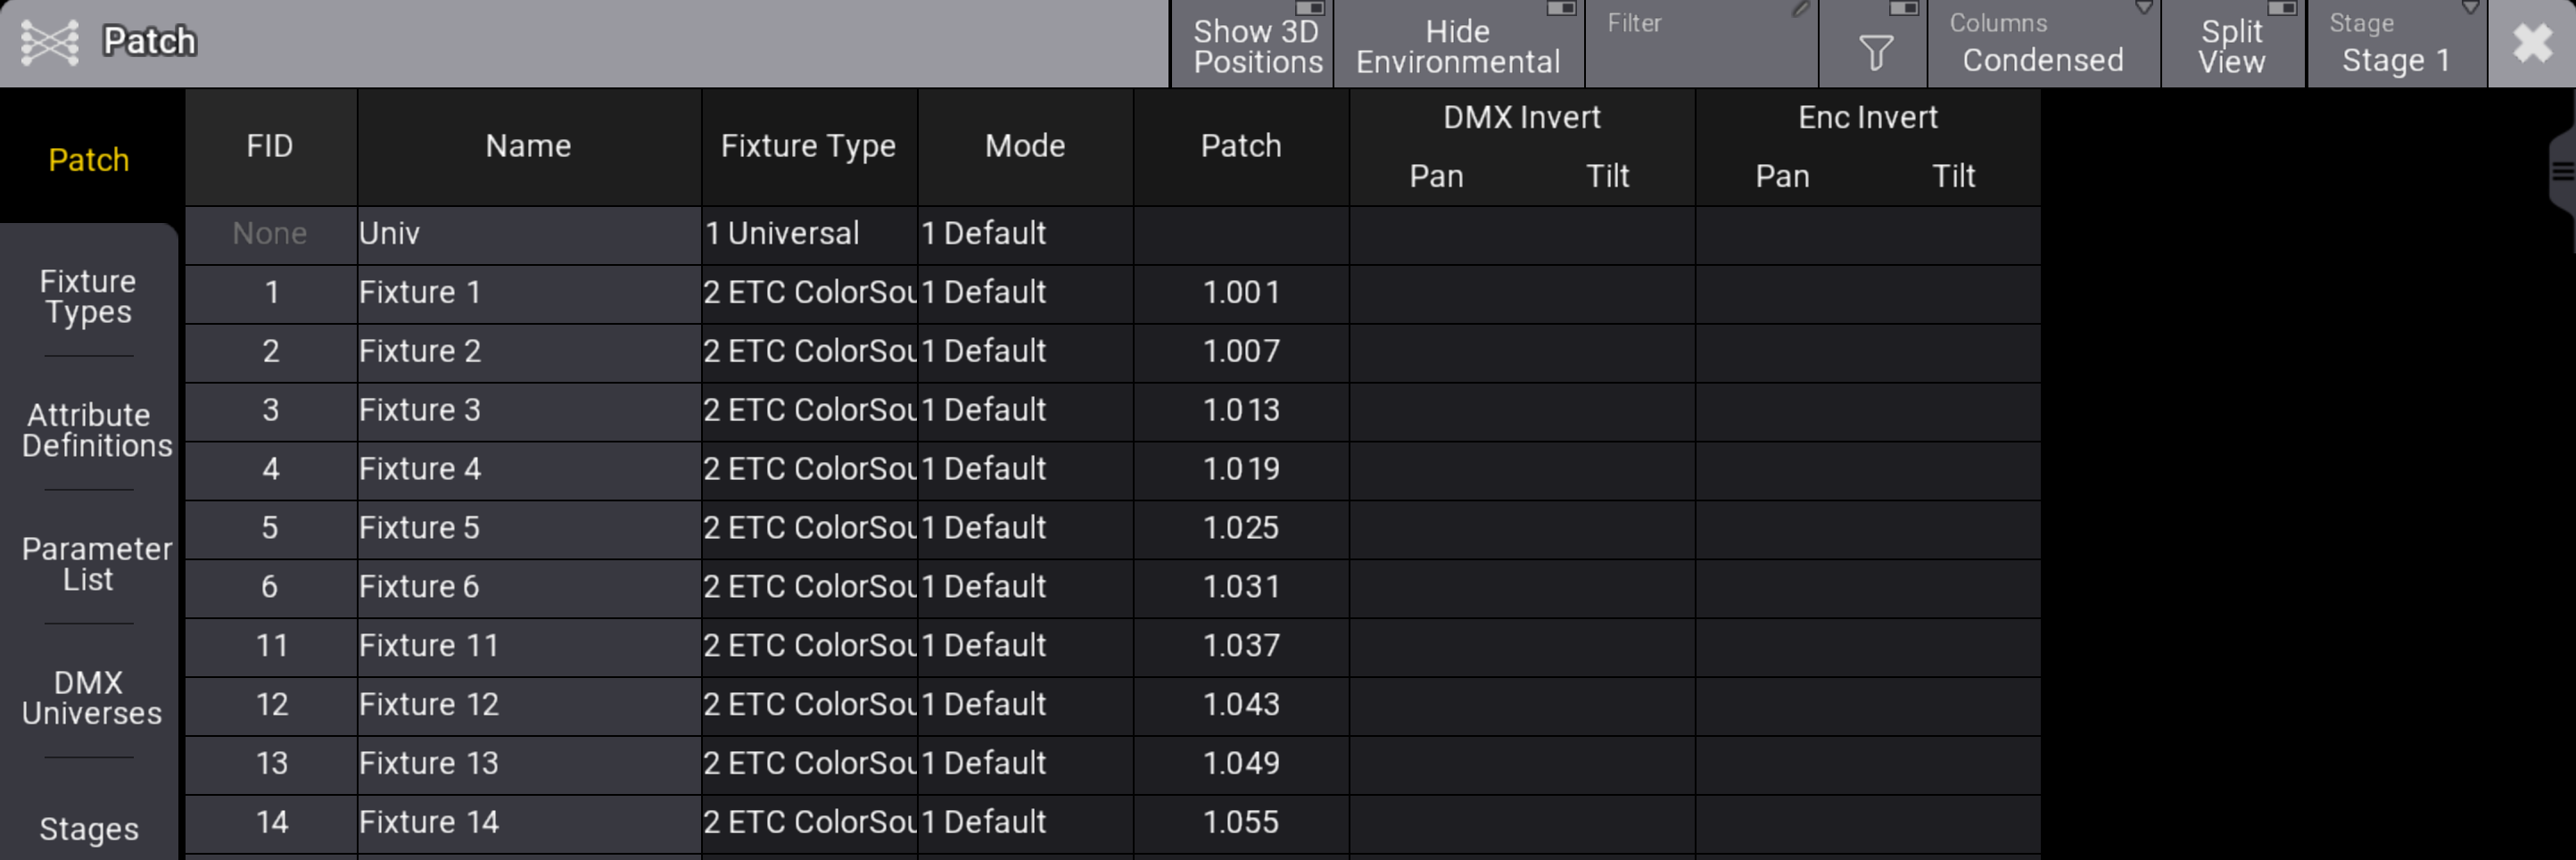Screen dimensions: 2576x860
Task: Close the Patch window with X
Action: tap(2531, 43)
